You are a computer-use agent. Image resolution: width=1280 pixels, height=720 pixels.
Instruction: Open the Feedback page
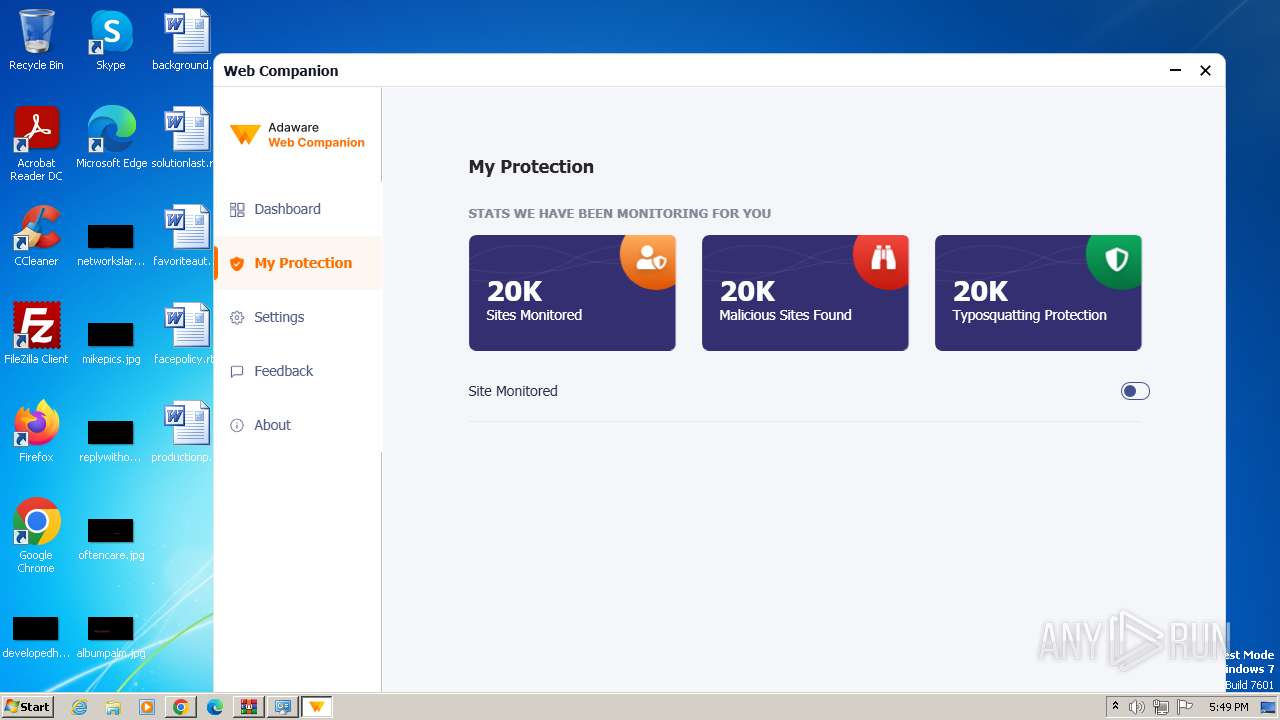click(x=298, y=371)
